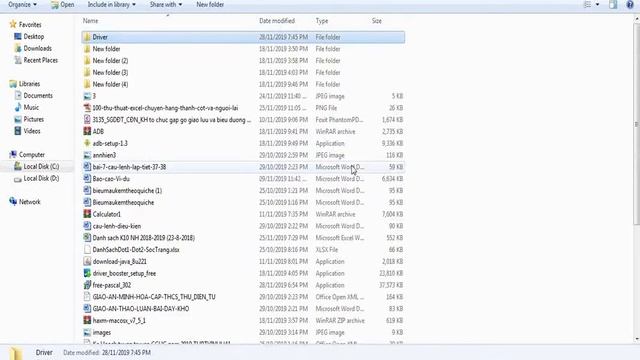Select the New folder icon
The image size is (640, 360).
click(x=87, y=49)
